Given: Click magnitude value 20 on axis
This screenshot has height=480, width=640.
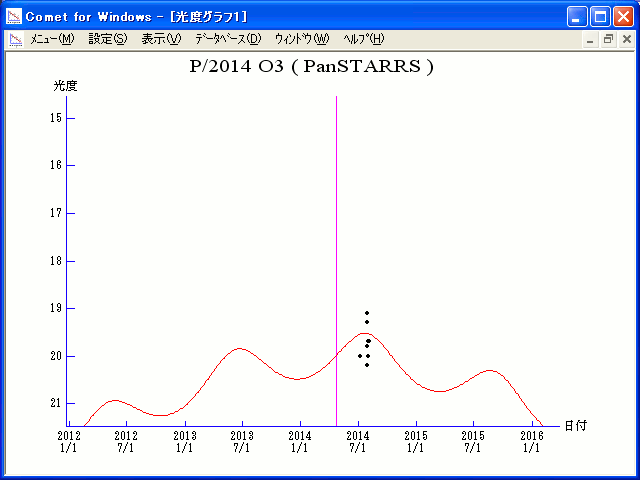Looking at the screenshot, I should (56, 356).
